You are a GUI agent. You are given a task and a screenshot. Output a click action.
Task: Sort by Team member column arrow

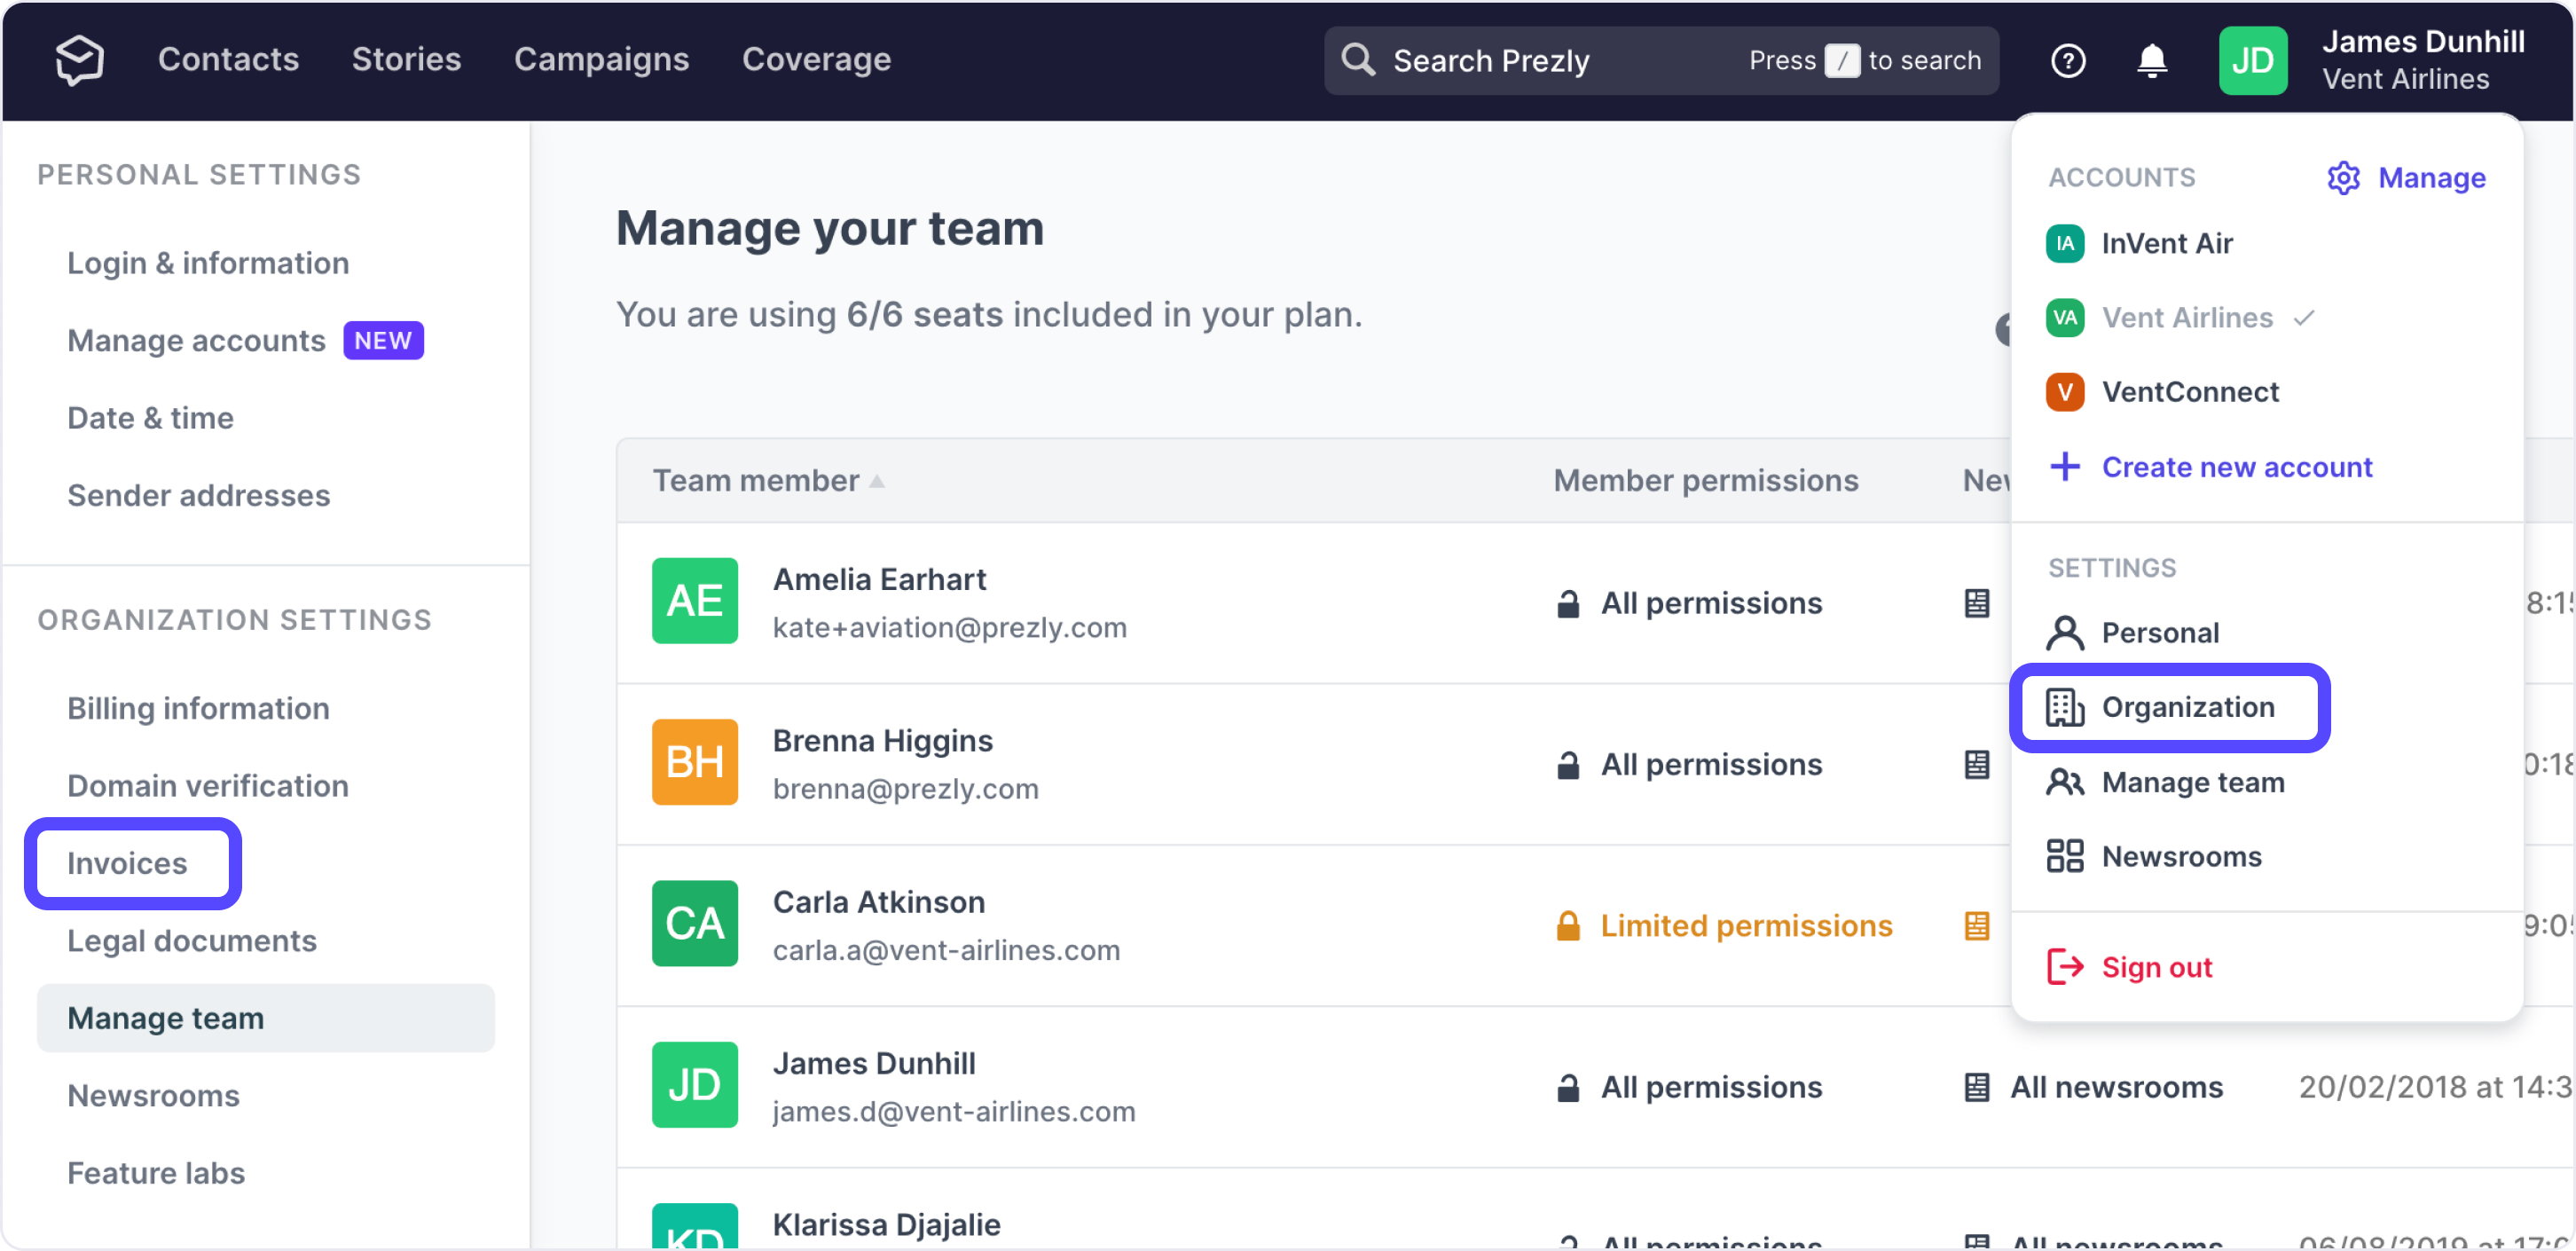877,482
